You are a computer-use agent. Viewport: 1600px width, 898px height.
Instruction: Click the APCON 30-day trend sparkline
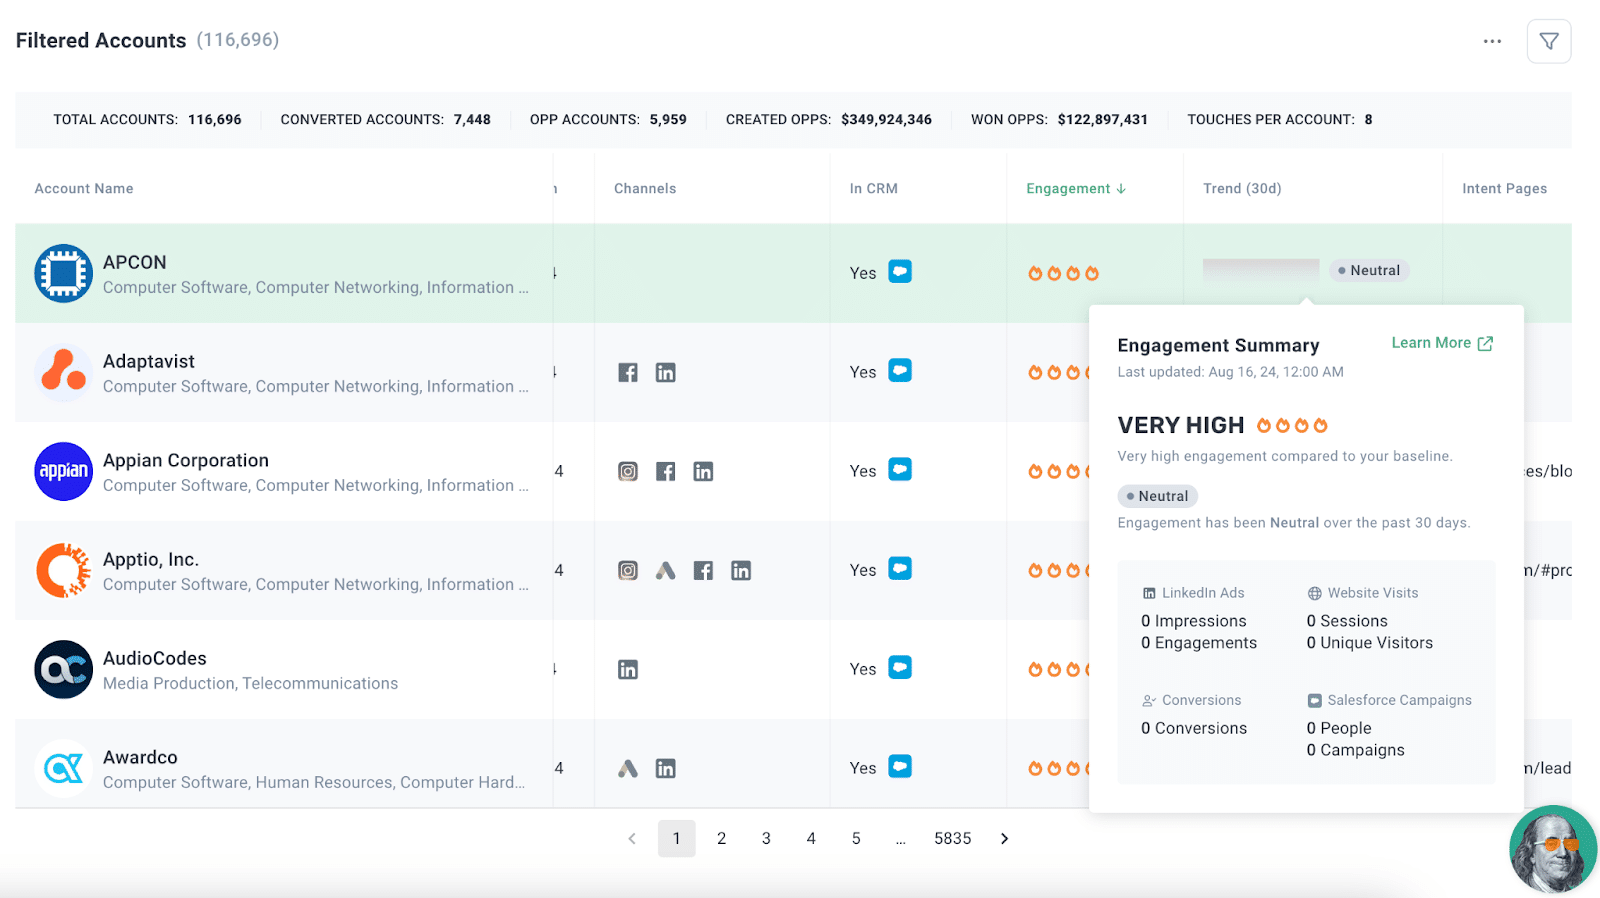point(1261,270)
